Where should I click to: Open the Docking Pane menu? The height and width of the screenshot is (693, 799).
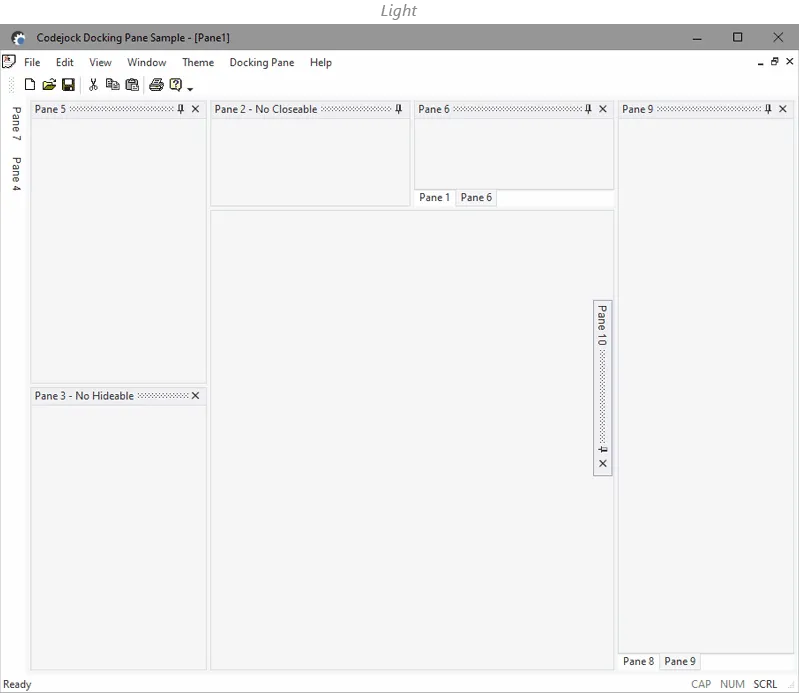coord(261,62)
